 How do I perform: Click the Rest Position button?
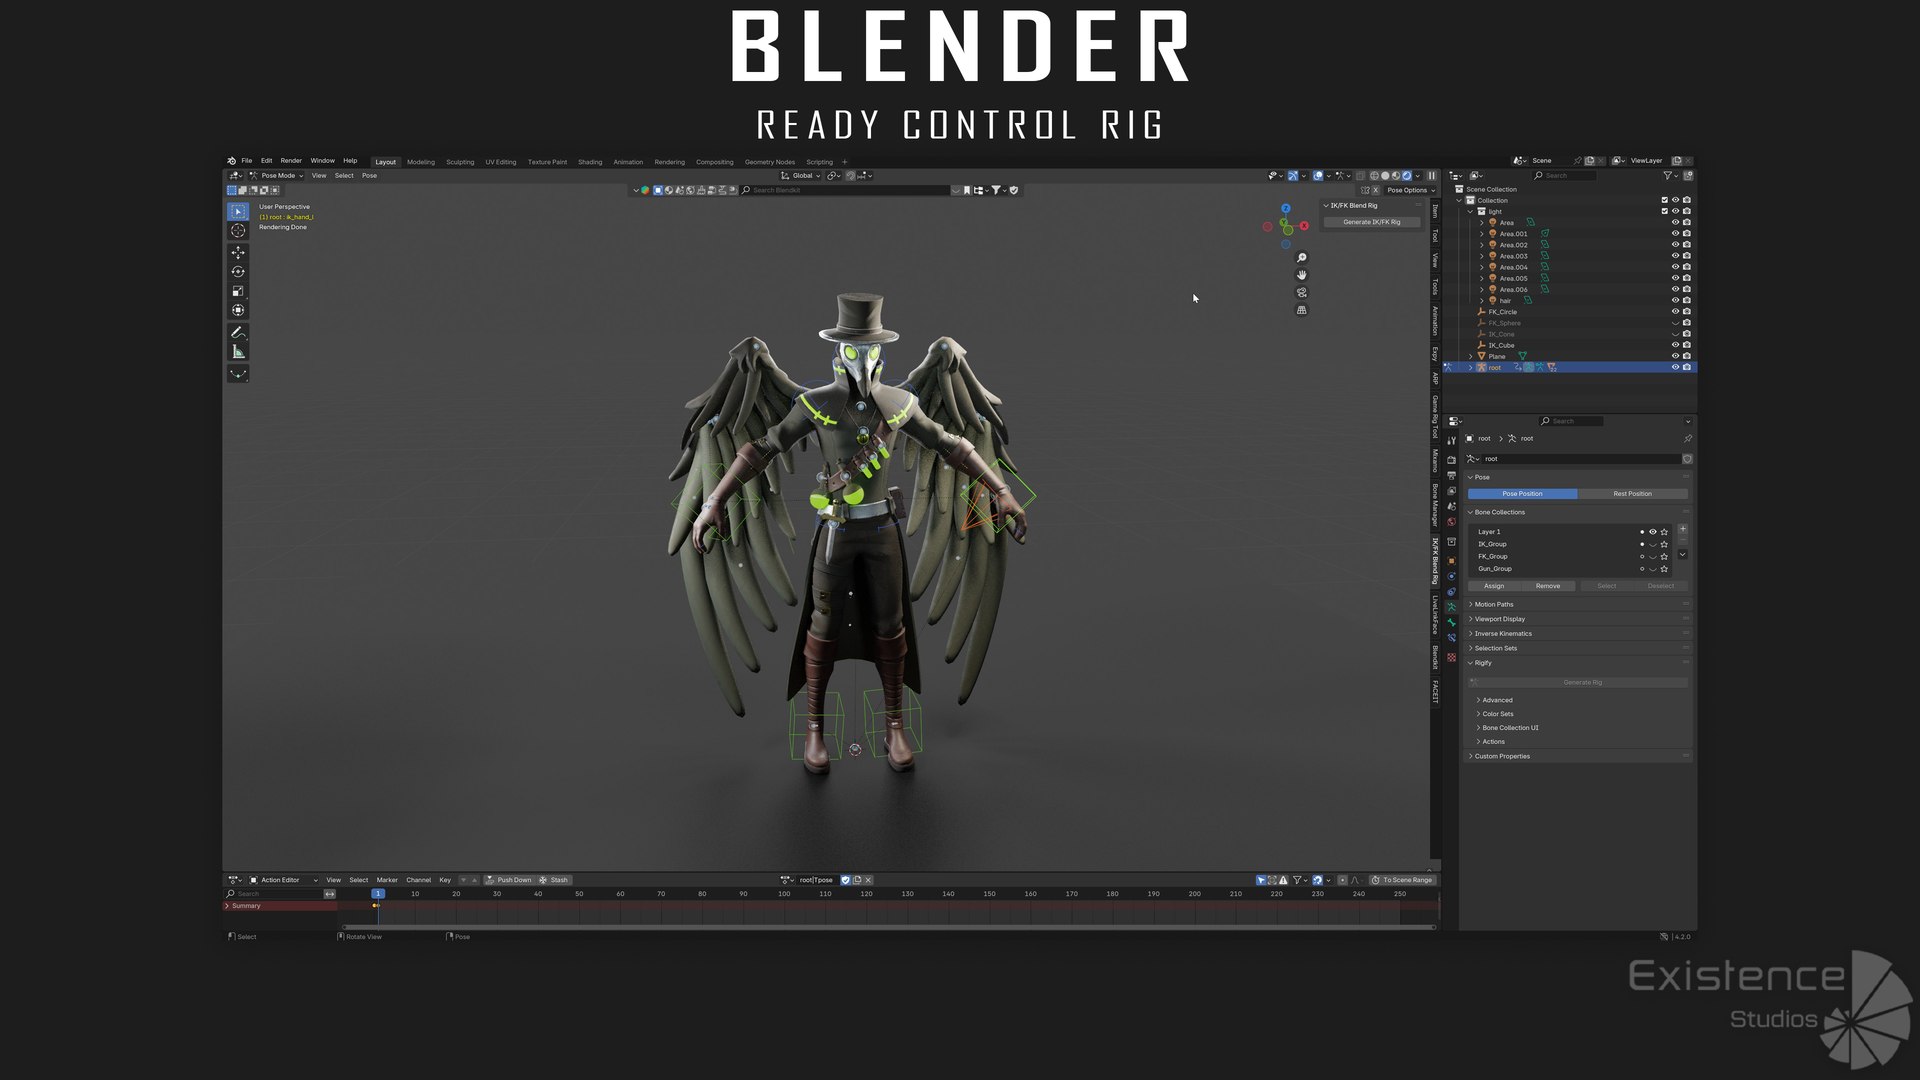[1632, 494]
